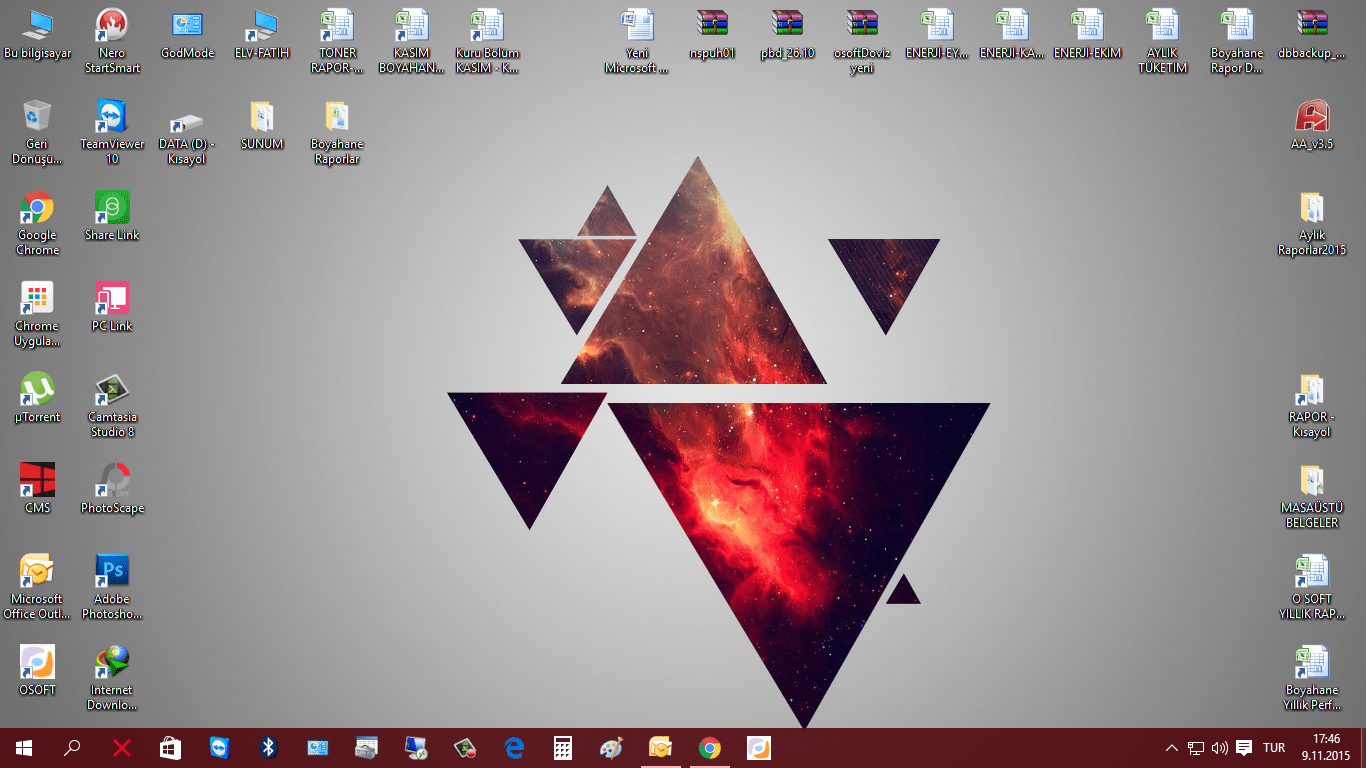This screenshot has width=1366, height=768.
Task: Open the Bu bilgisayar desktop icon
Action: (x=37, y=36)
